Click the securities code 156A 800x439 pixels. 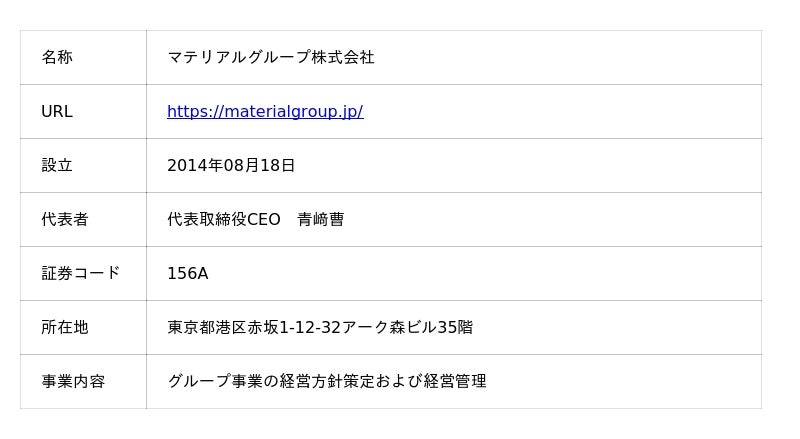[188, 274]
